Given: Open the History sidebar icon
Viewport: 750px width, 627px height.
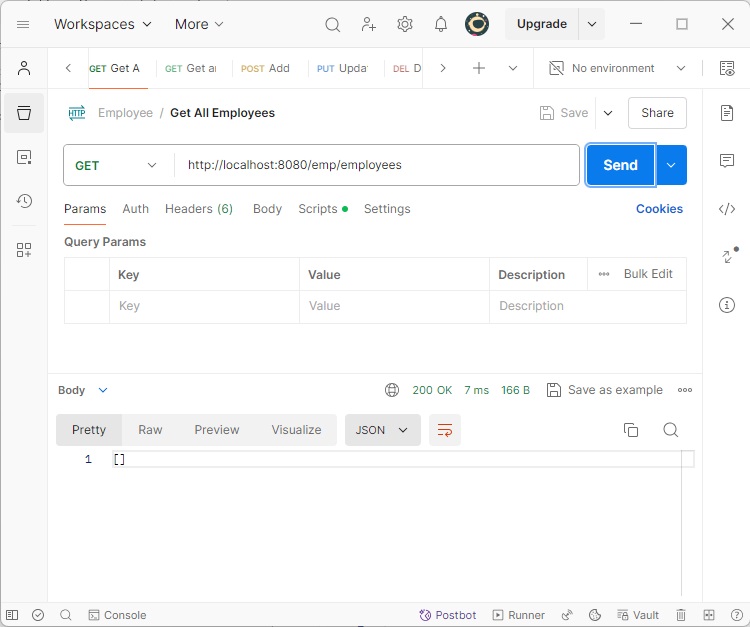Looking at the screenshot, I should click(x=24, y=201).
